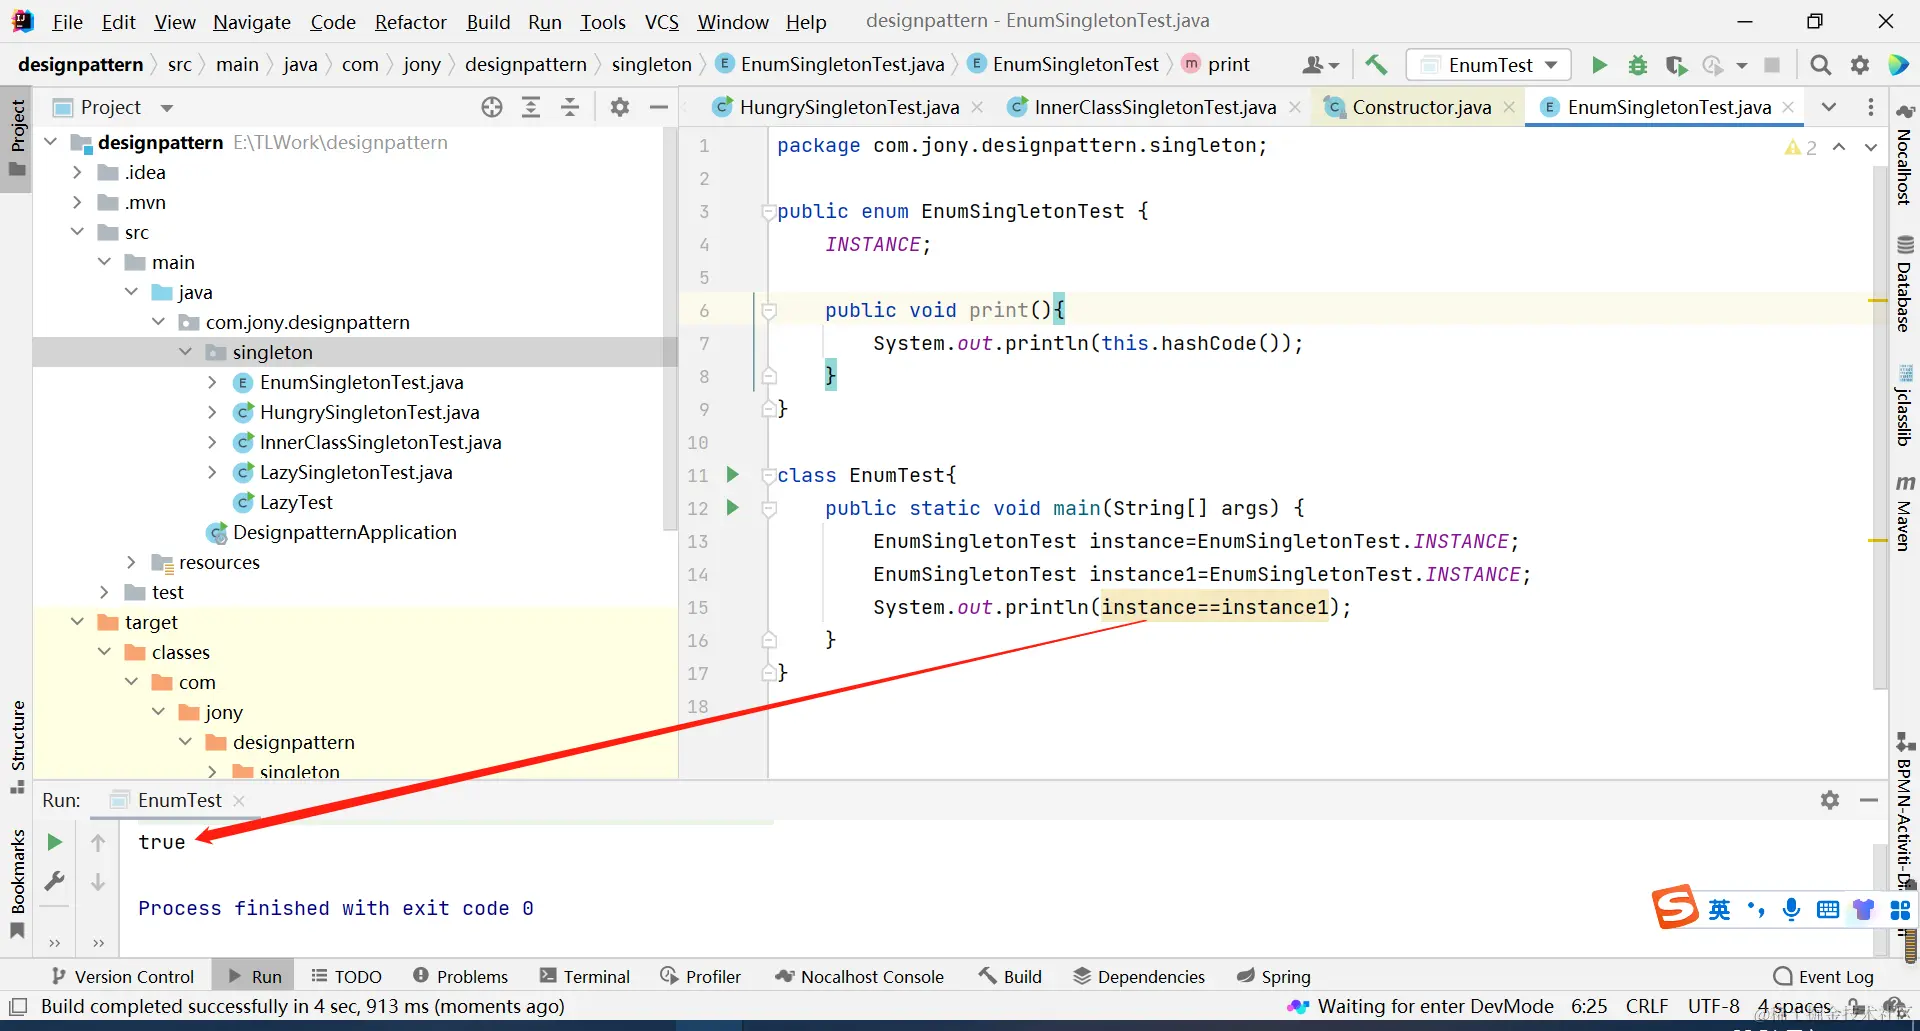This screenshot has height=1031, width=1920.
Task: Go to next highlighted warning arrow
Action: tap(1871, 147)
